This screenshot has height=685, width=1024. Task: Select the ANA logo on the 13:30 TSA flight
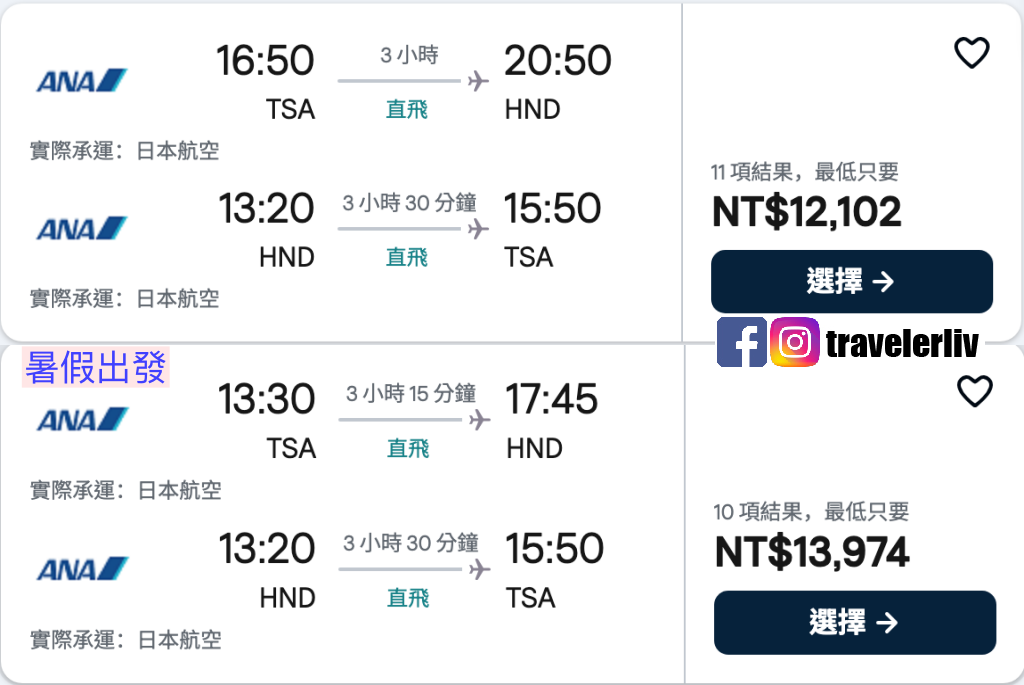point(80,419)
